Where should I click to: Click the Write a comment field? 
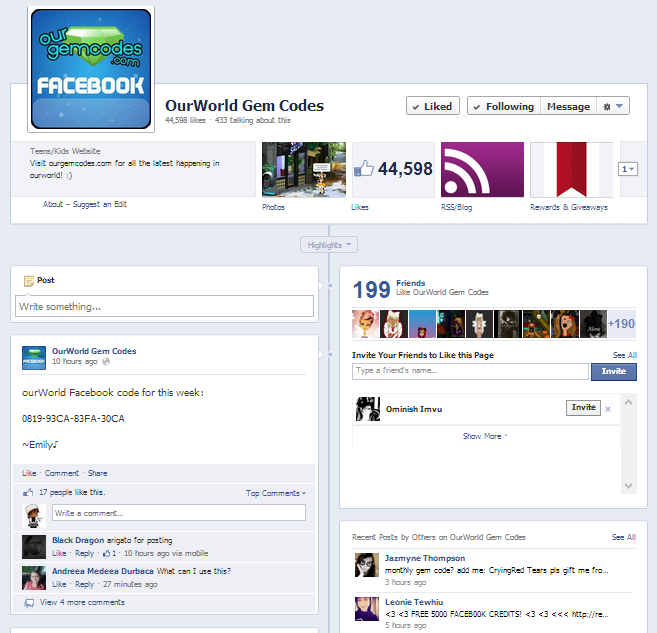178,513
